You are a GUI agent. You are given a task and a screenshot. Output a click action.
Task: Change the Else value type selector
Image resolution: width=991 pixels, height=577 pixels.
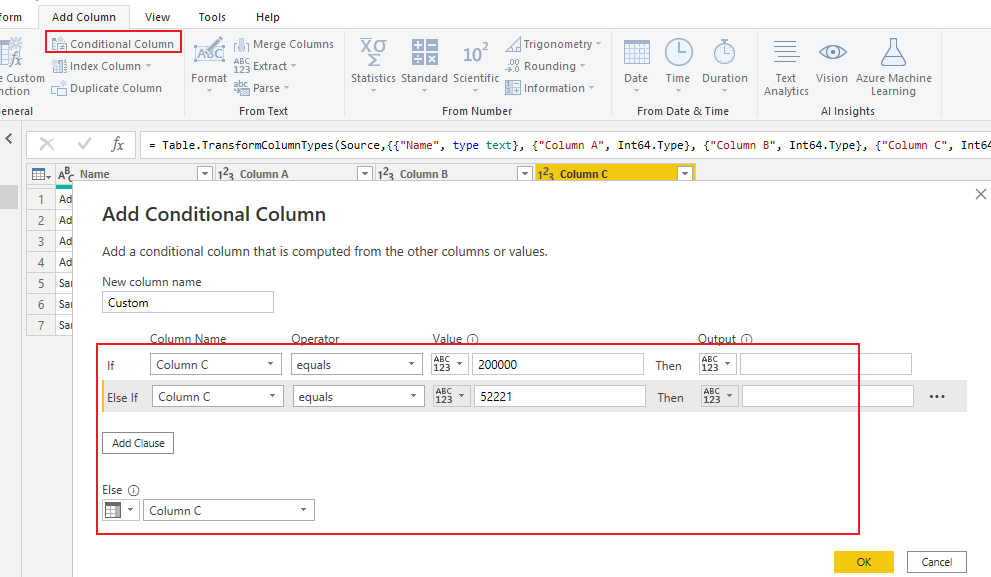point(121,510)
